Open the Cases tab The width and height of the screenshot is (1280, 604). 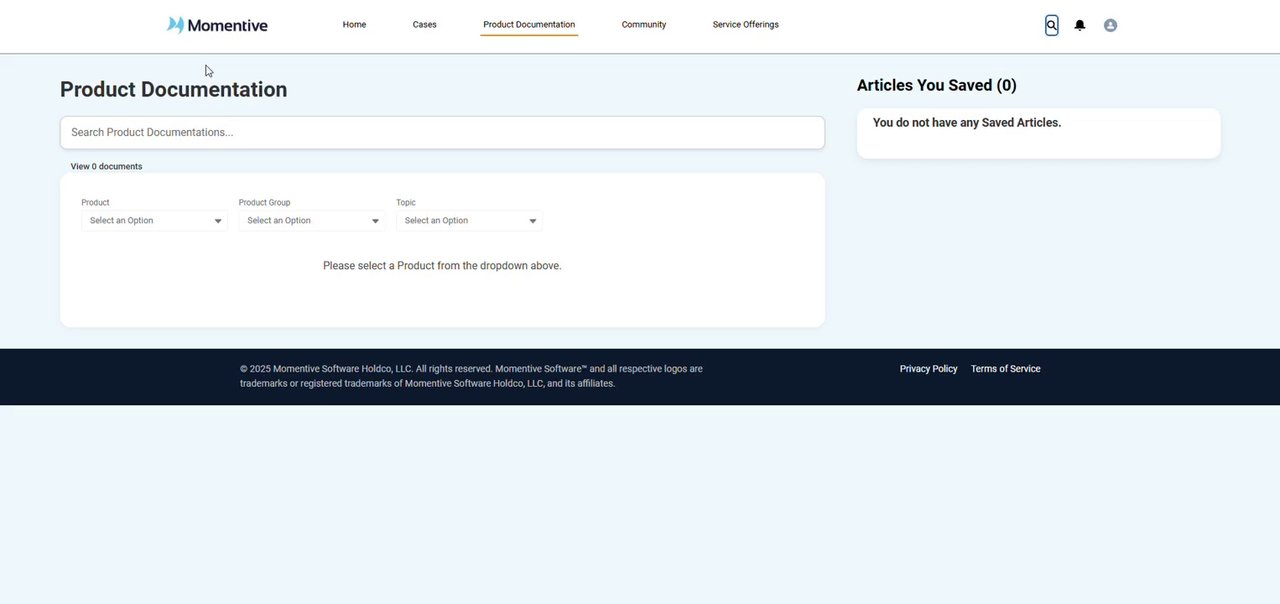click(x=425, y=25)
